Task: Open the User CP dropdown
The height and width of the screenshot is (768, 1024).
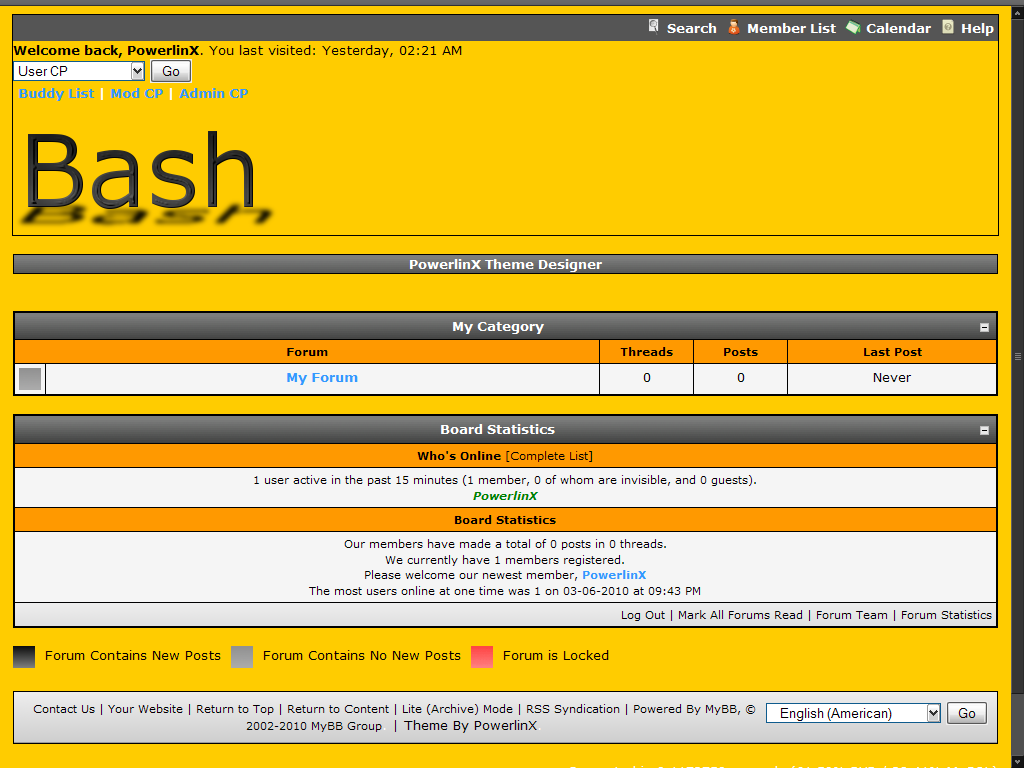Action: (x=80, y=71)
